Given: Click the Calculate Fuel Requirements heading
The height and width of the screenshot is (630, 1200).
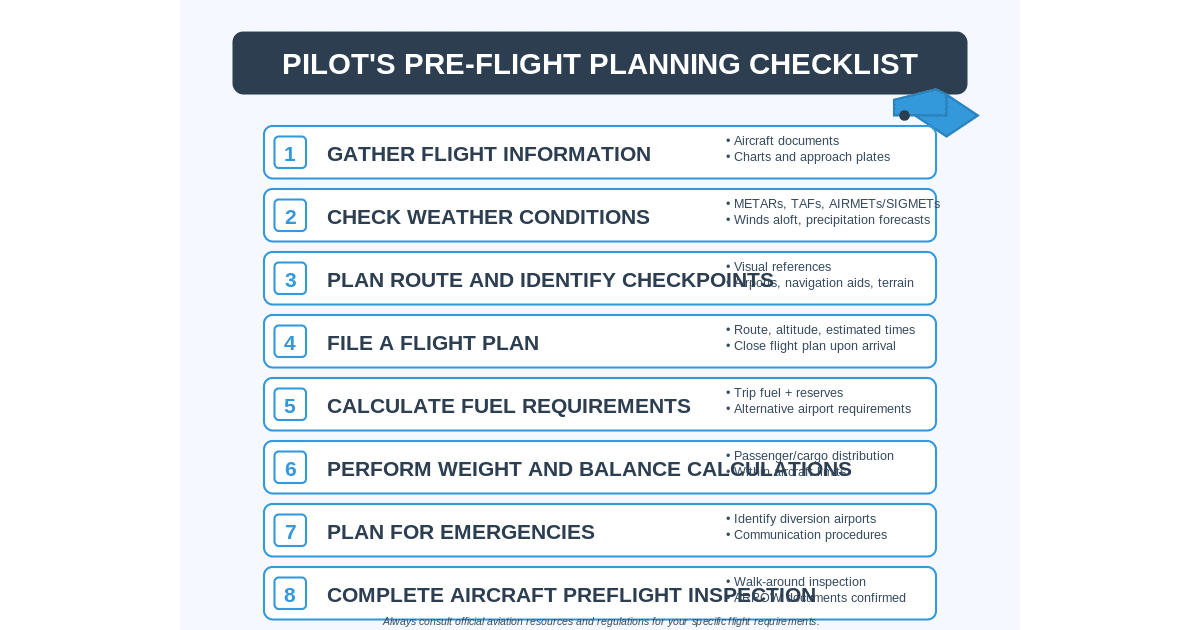Looking at the screenshot, I should pyautogui.click(x=508, y=406).
